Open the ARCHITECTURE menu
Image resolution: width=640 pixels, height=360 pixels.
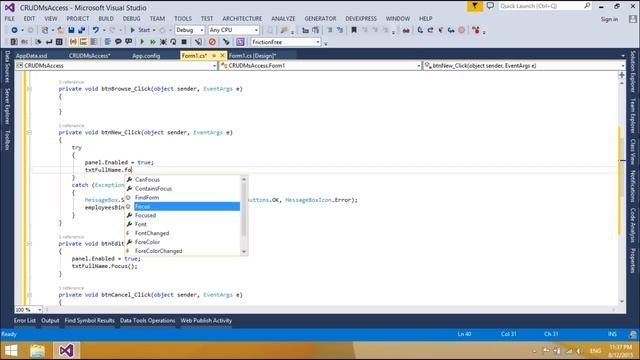[242, 19]
